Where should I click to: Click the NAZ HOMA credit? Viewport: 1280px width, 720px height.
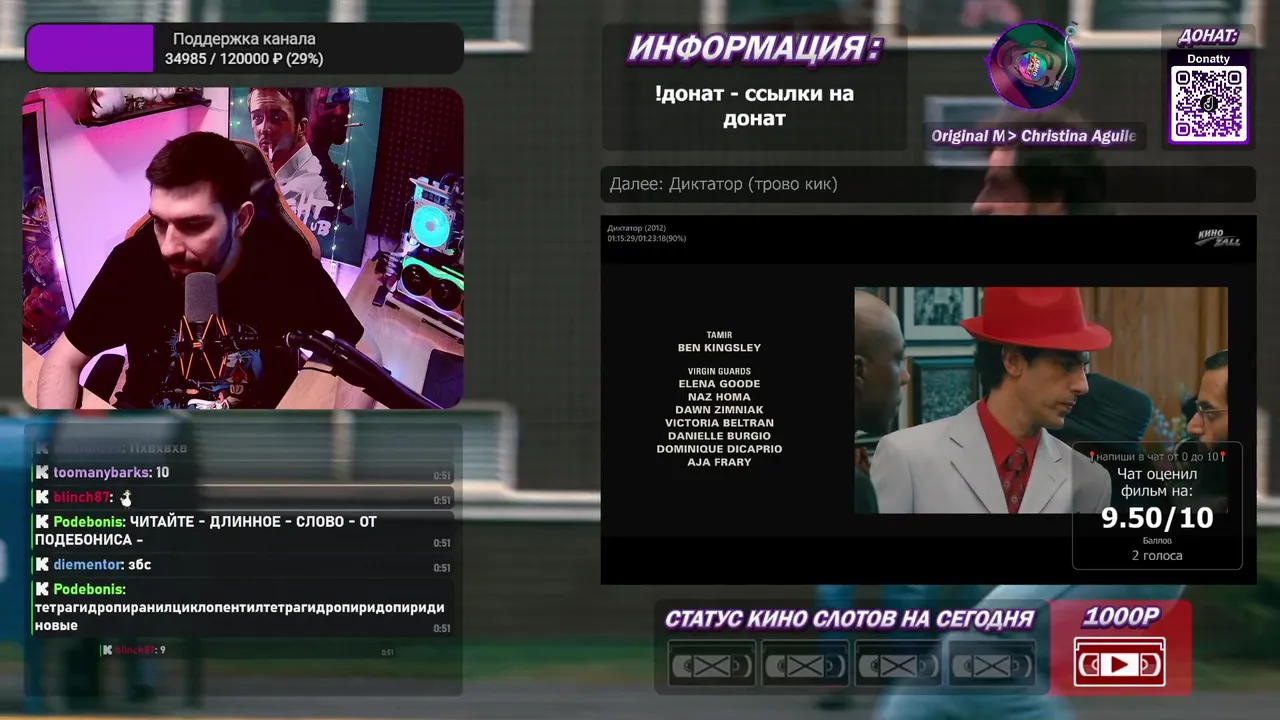pos(719,397)
